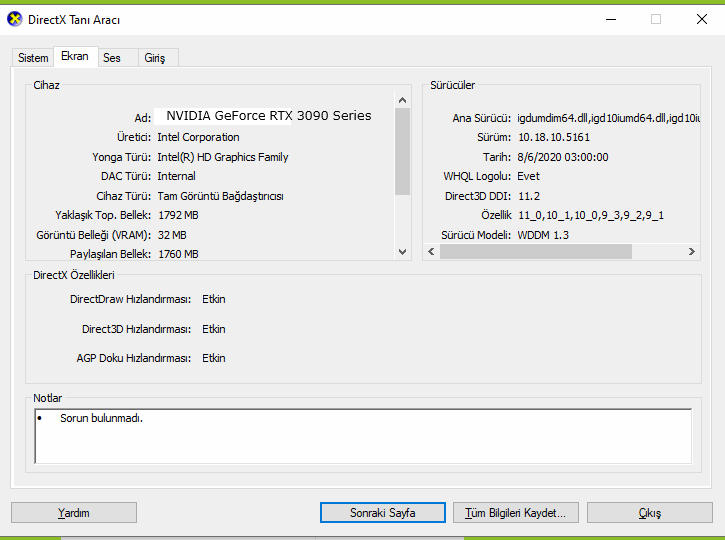Viewport: 725px width, 540px height.
Task: Click Cihaz panel scroll up arrow
Action: tap(402, 100)
